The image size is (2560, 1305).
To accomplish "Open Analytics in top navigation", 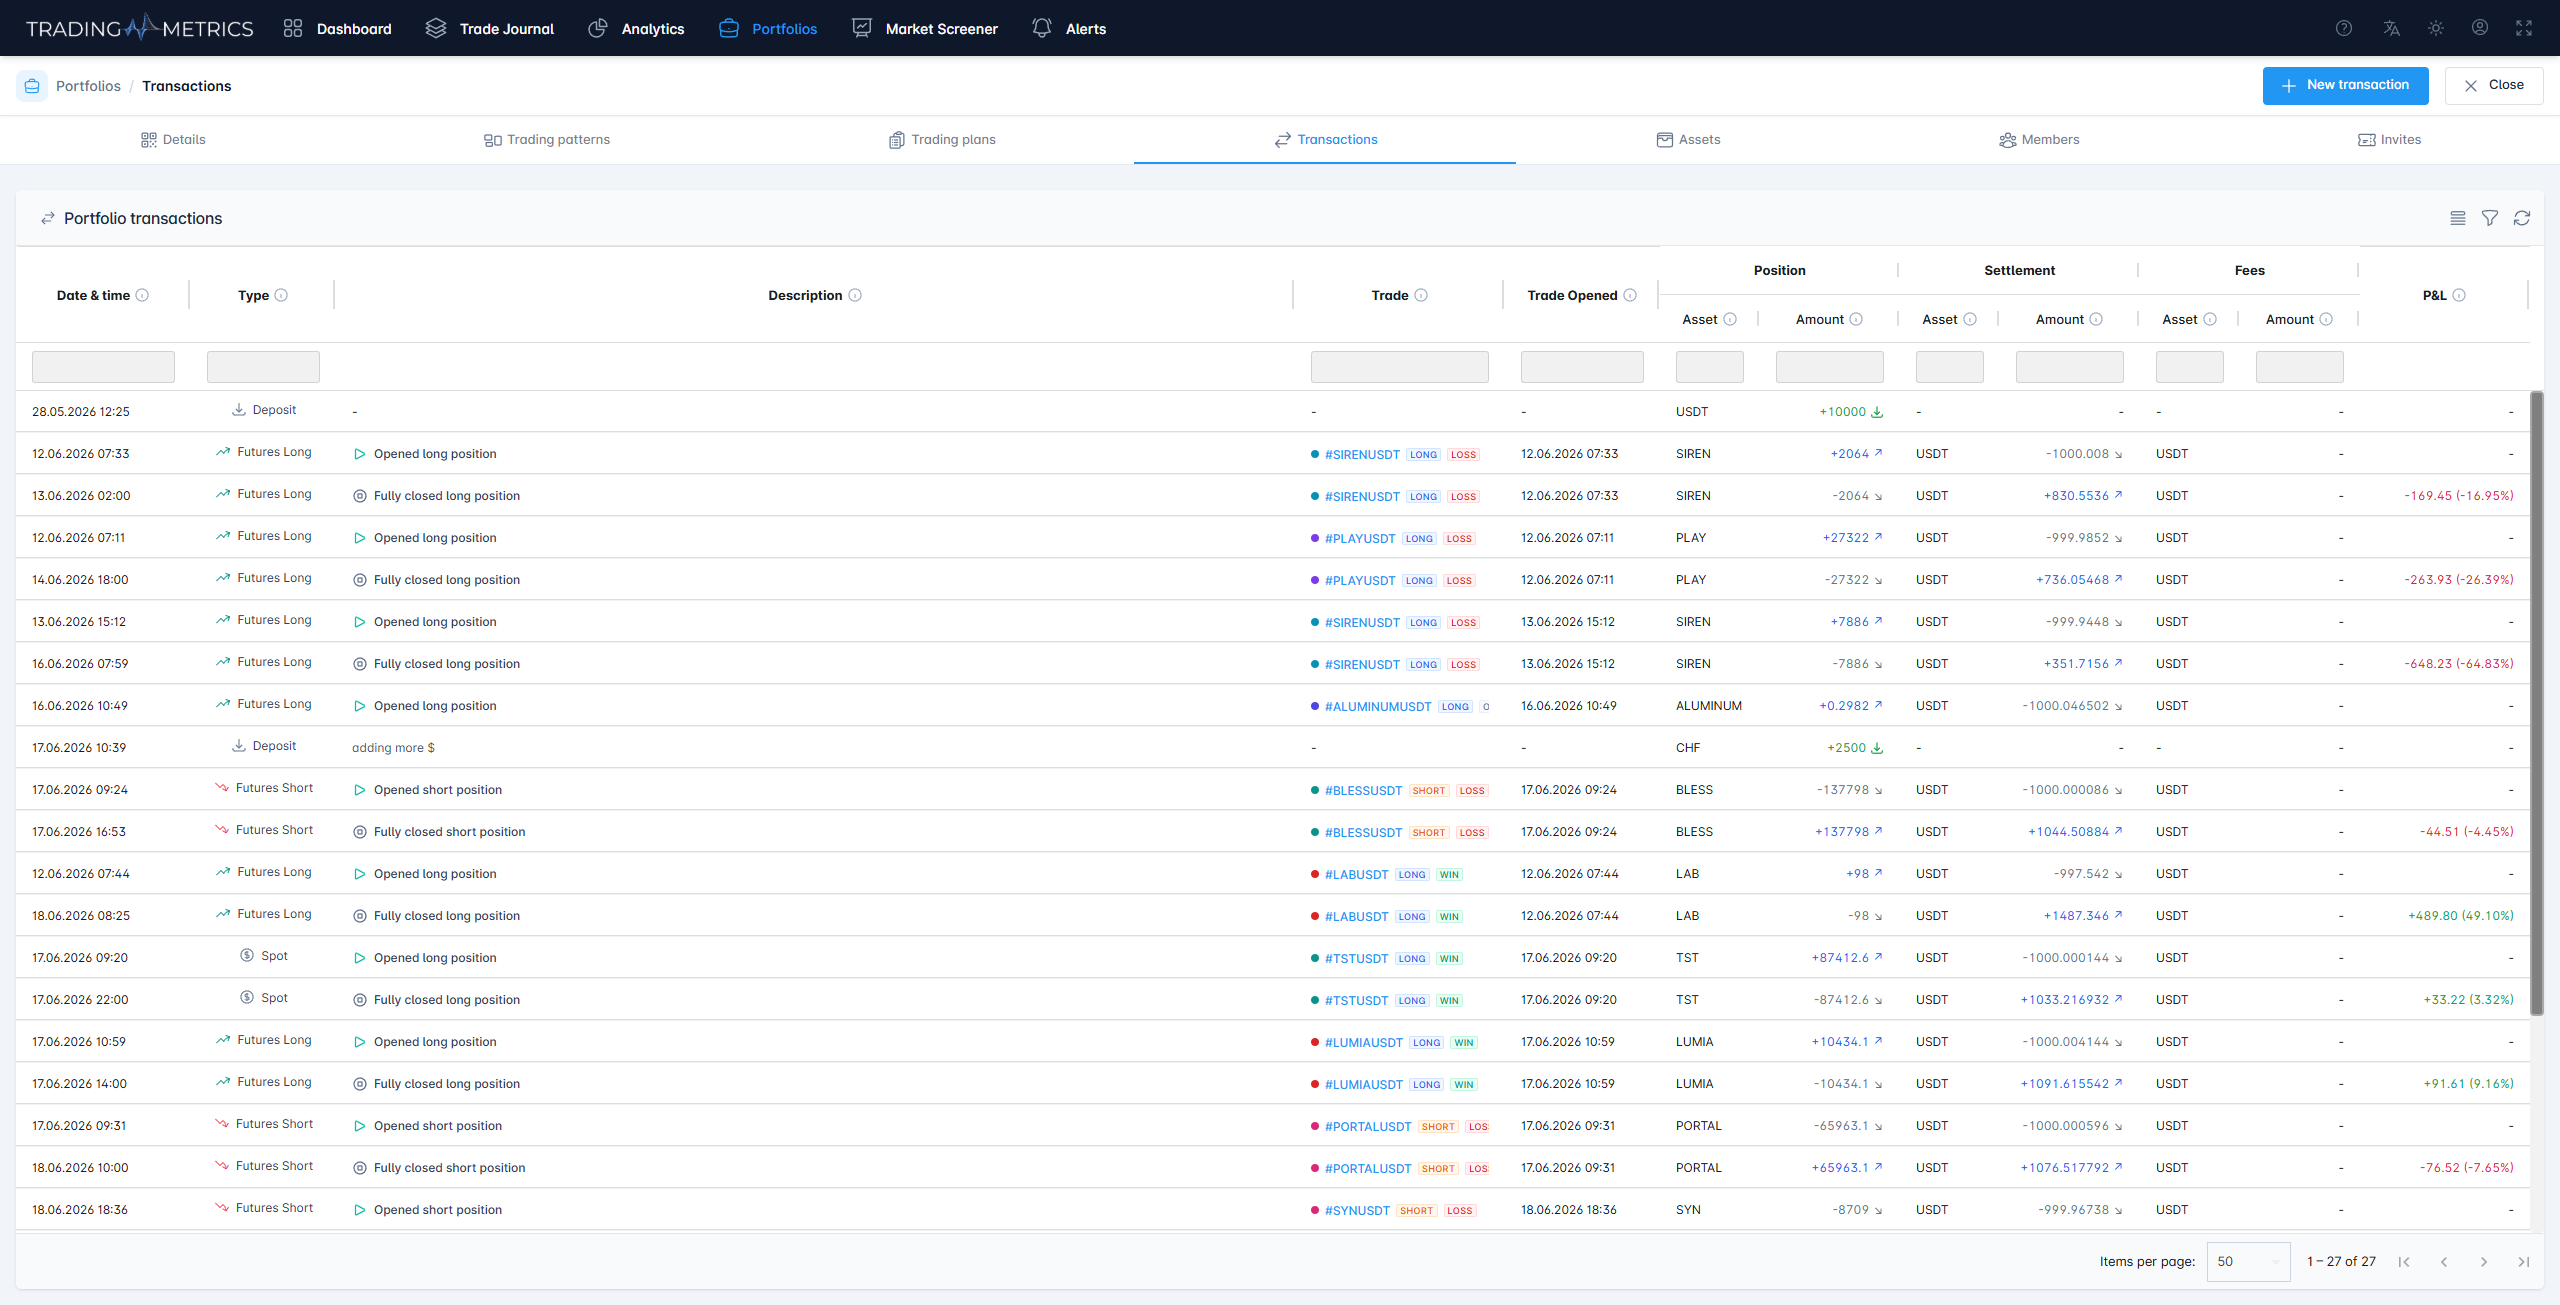I will 636,28.
